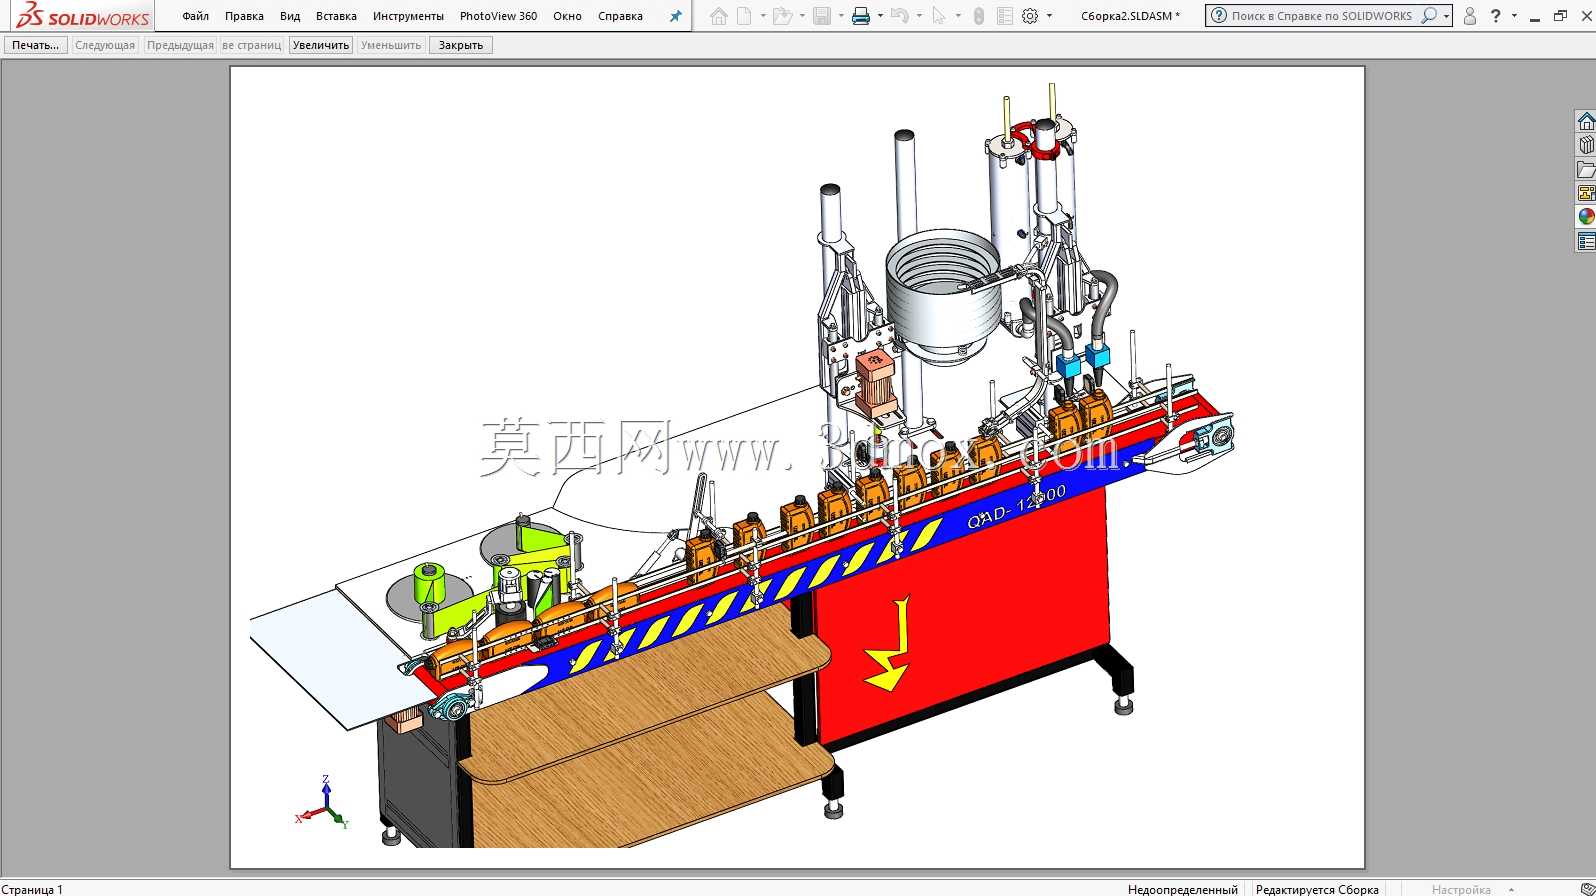Expand the New document dropdown arrow

click(x=763, y=16)
